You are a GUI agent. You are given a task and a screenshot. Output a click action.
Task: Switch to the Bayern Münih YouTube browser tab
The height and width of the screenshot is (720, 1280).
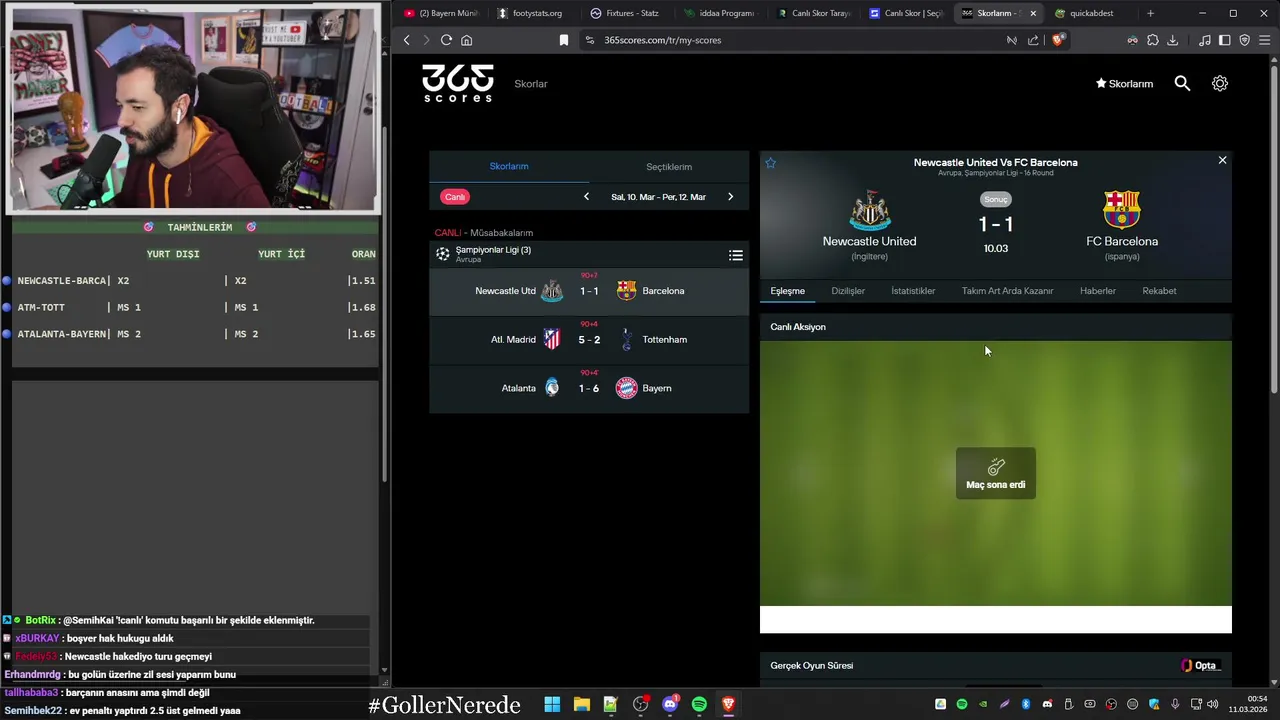[x=440, y=13]
